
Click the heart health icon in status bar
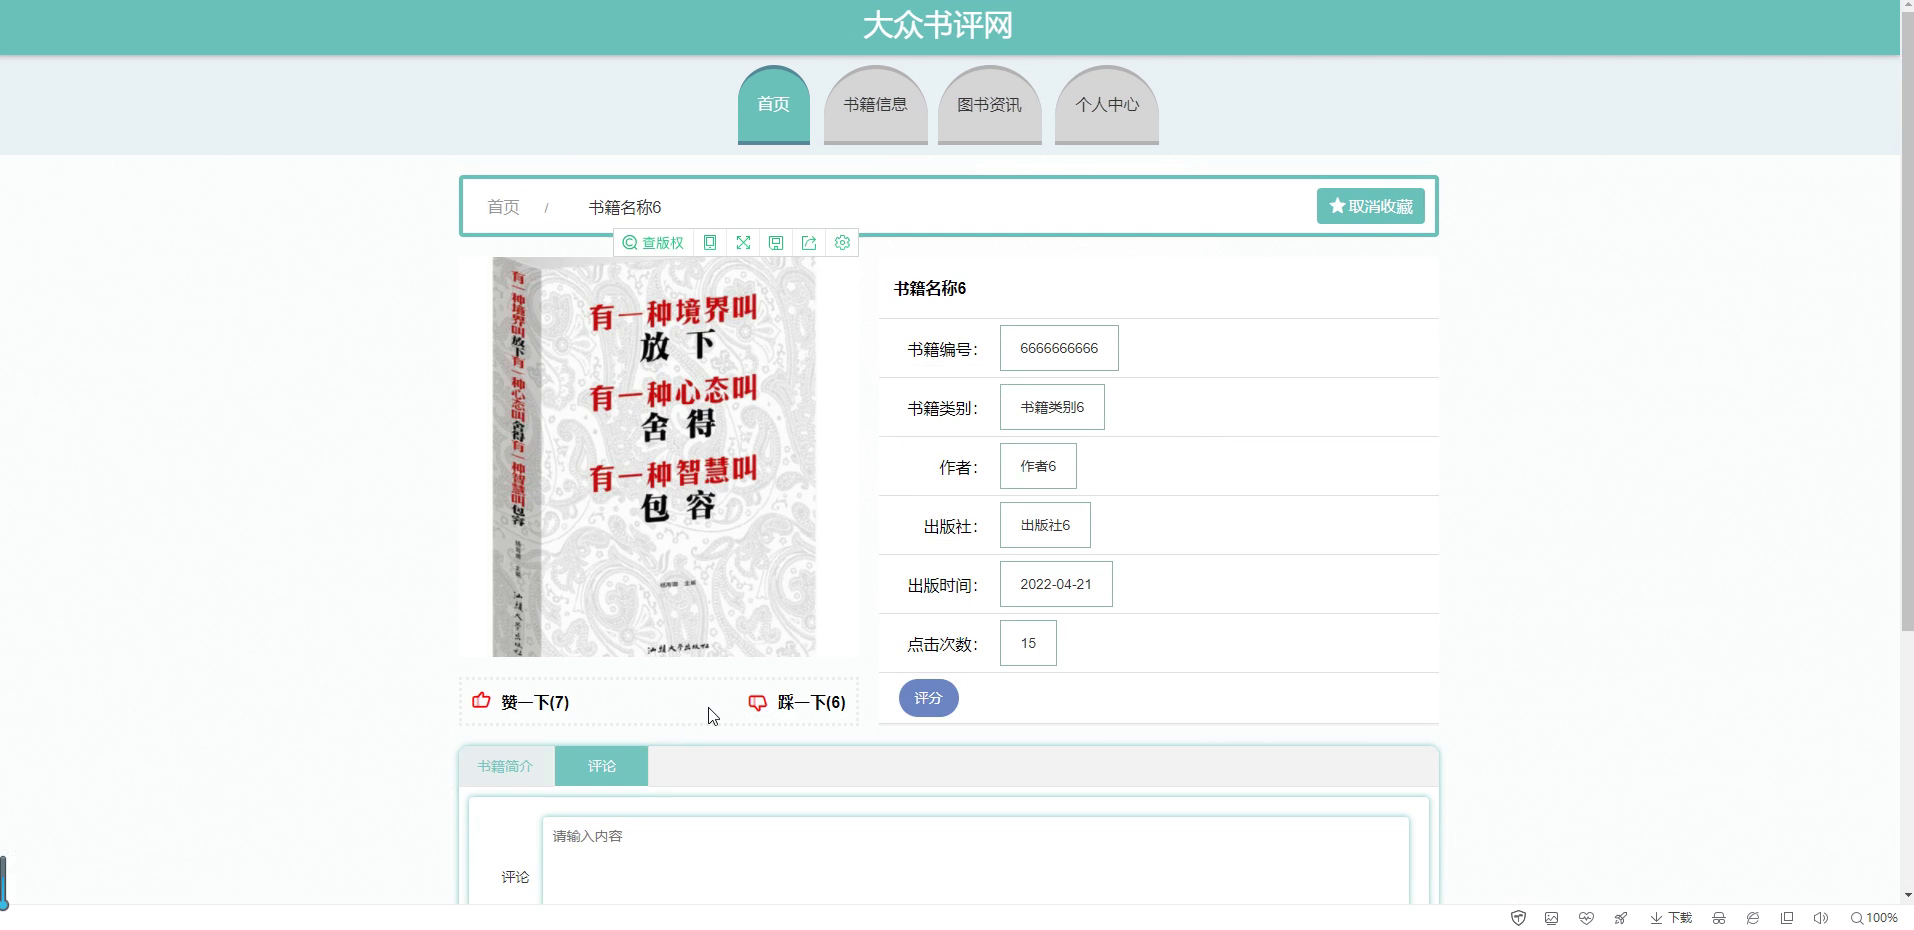coord(1586,918)
